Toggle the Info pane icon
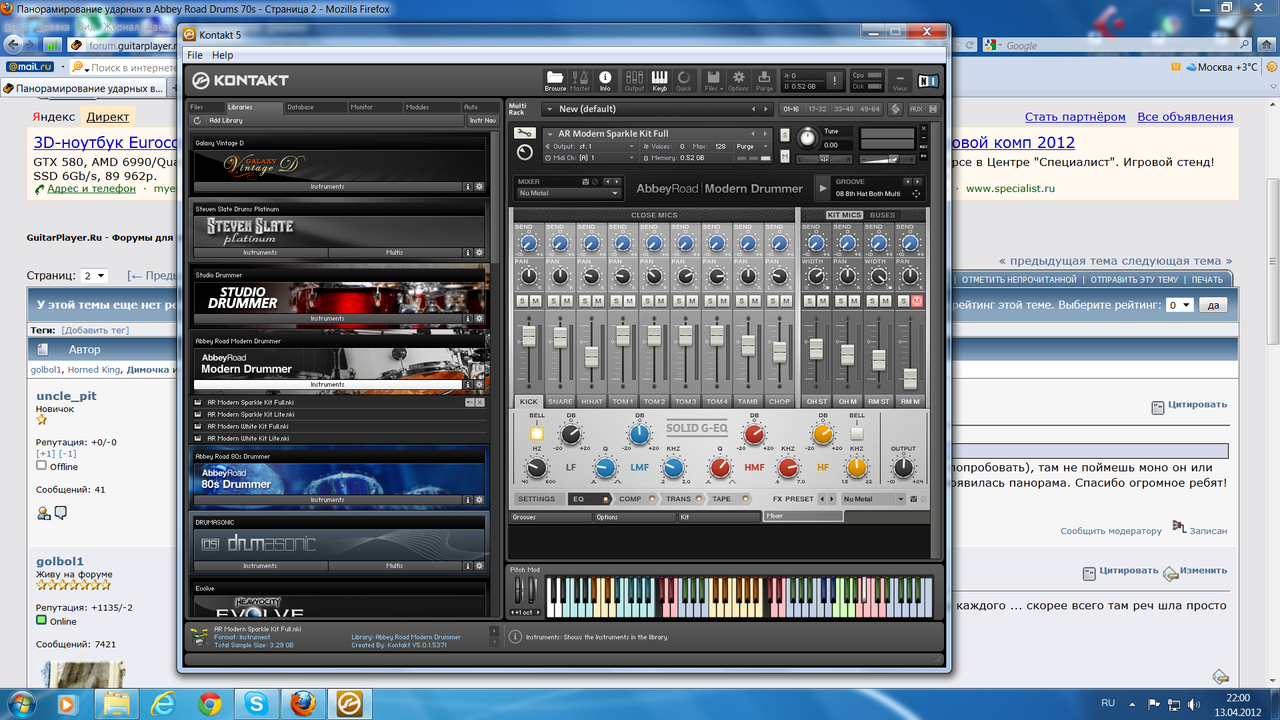 pos(605,80)
